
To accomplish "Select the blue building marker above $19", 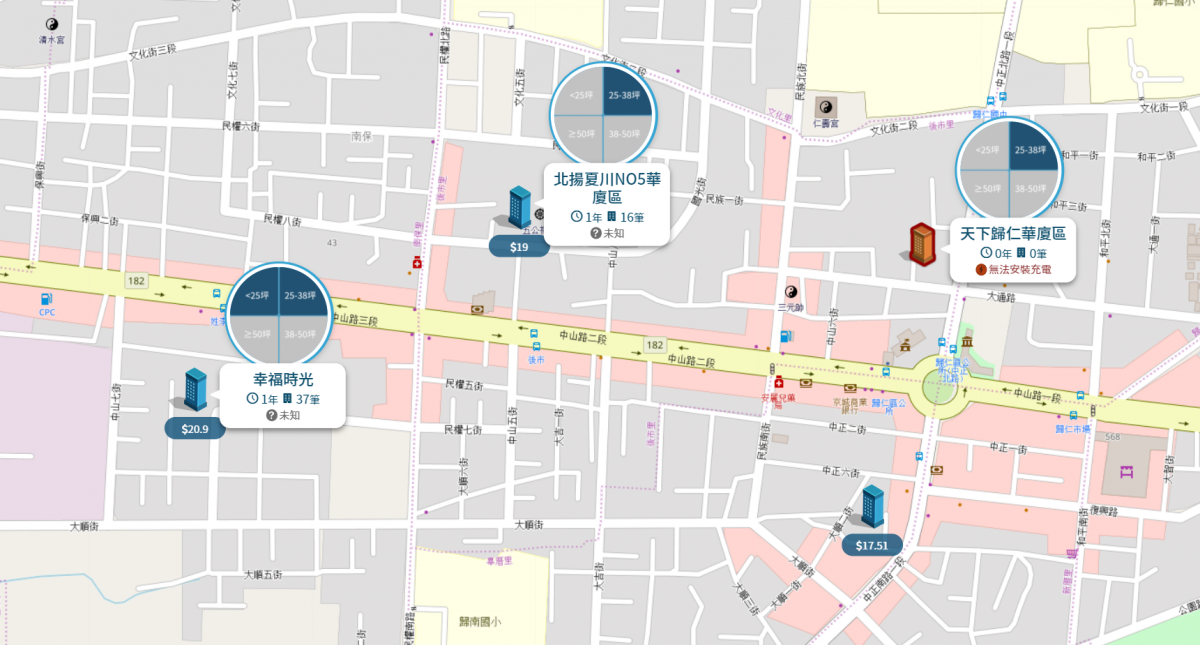I will click(x=519, y=206).
